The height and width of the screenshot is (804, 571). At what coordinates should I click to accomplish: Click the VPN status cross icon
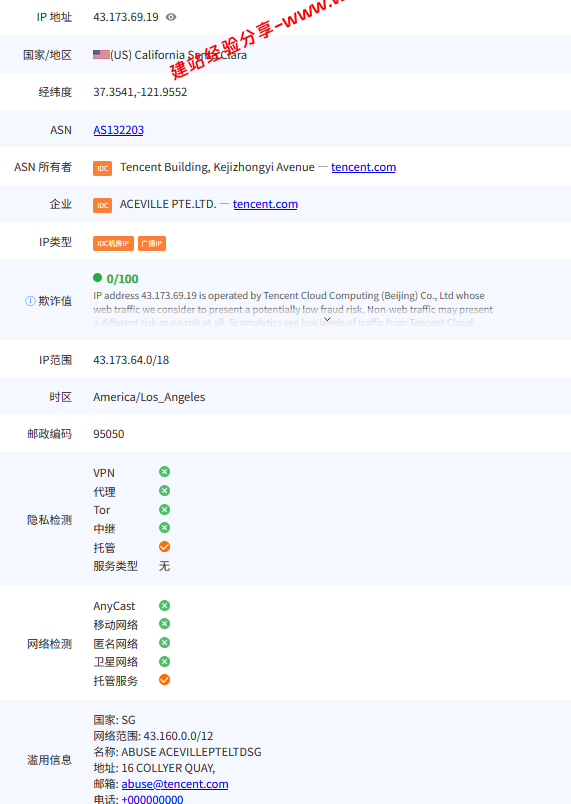pos(164,472)
